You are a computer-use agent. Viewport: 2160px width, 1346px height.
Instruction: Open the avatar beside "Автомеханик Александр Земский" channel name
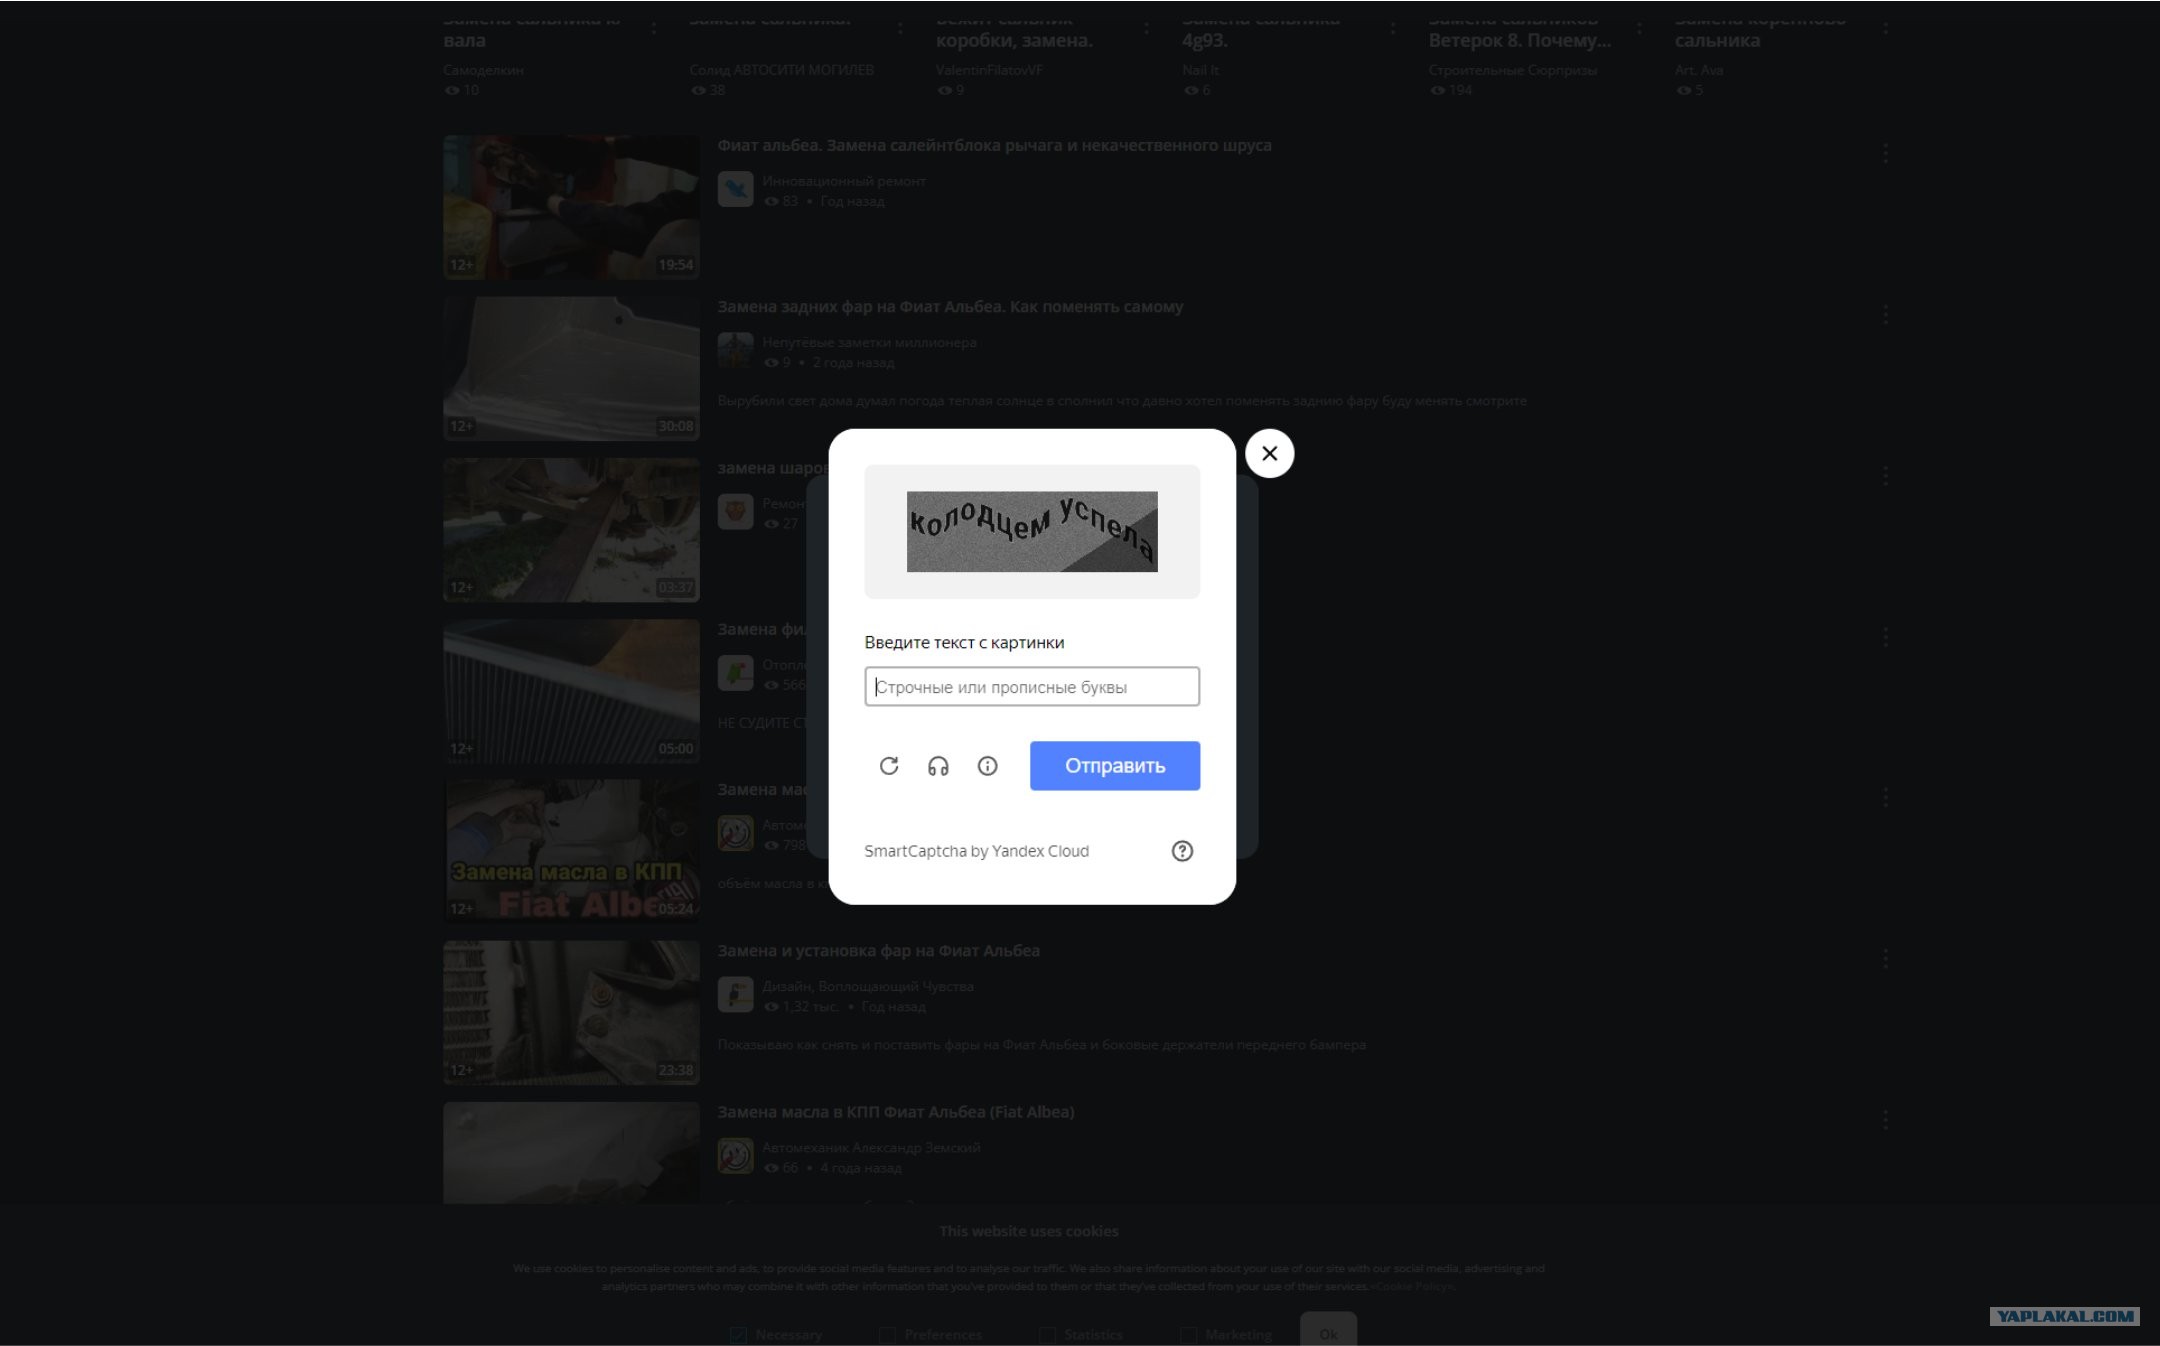735,1155
